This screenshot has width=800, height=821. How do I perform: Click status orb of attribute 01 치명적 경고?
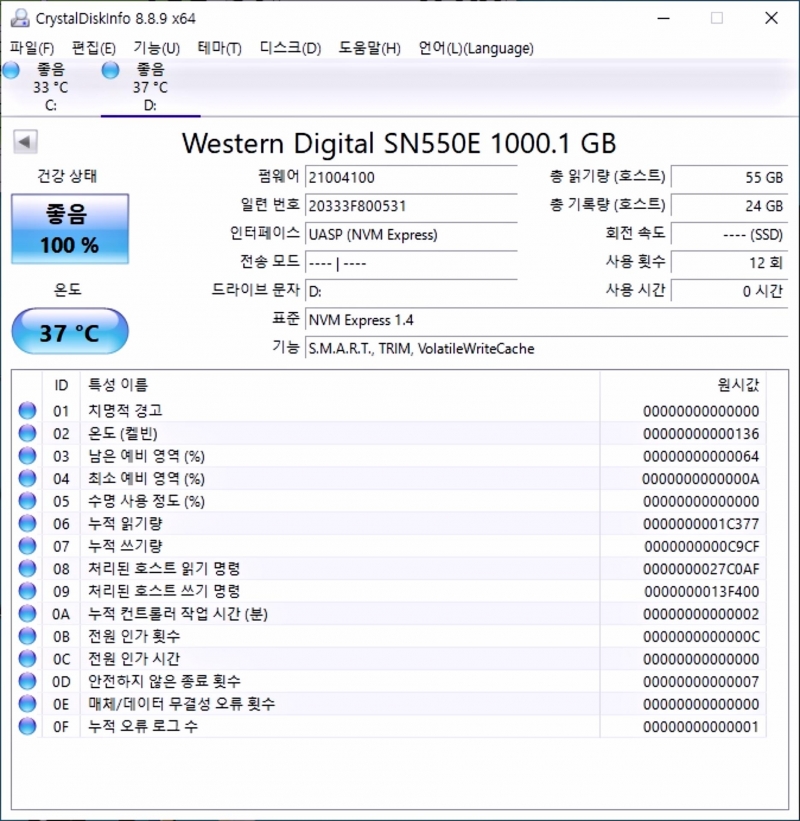pos(27,410)
